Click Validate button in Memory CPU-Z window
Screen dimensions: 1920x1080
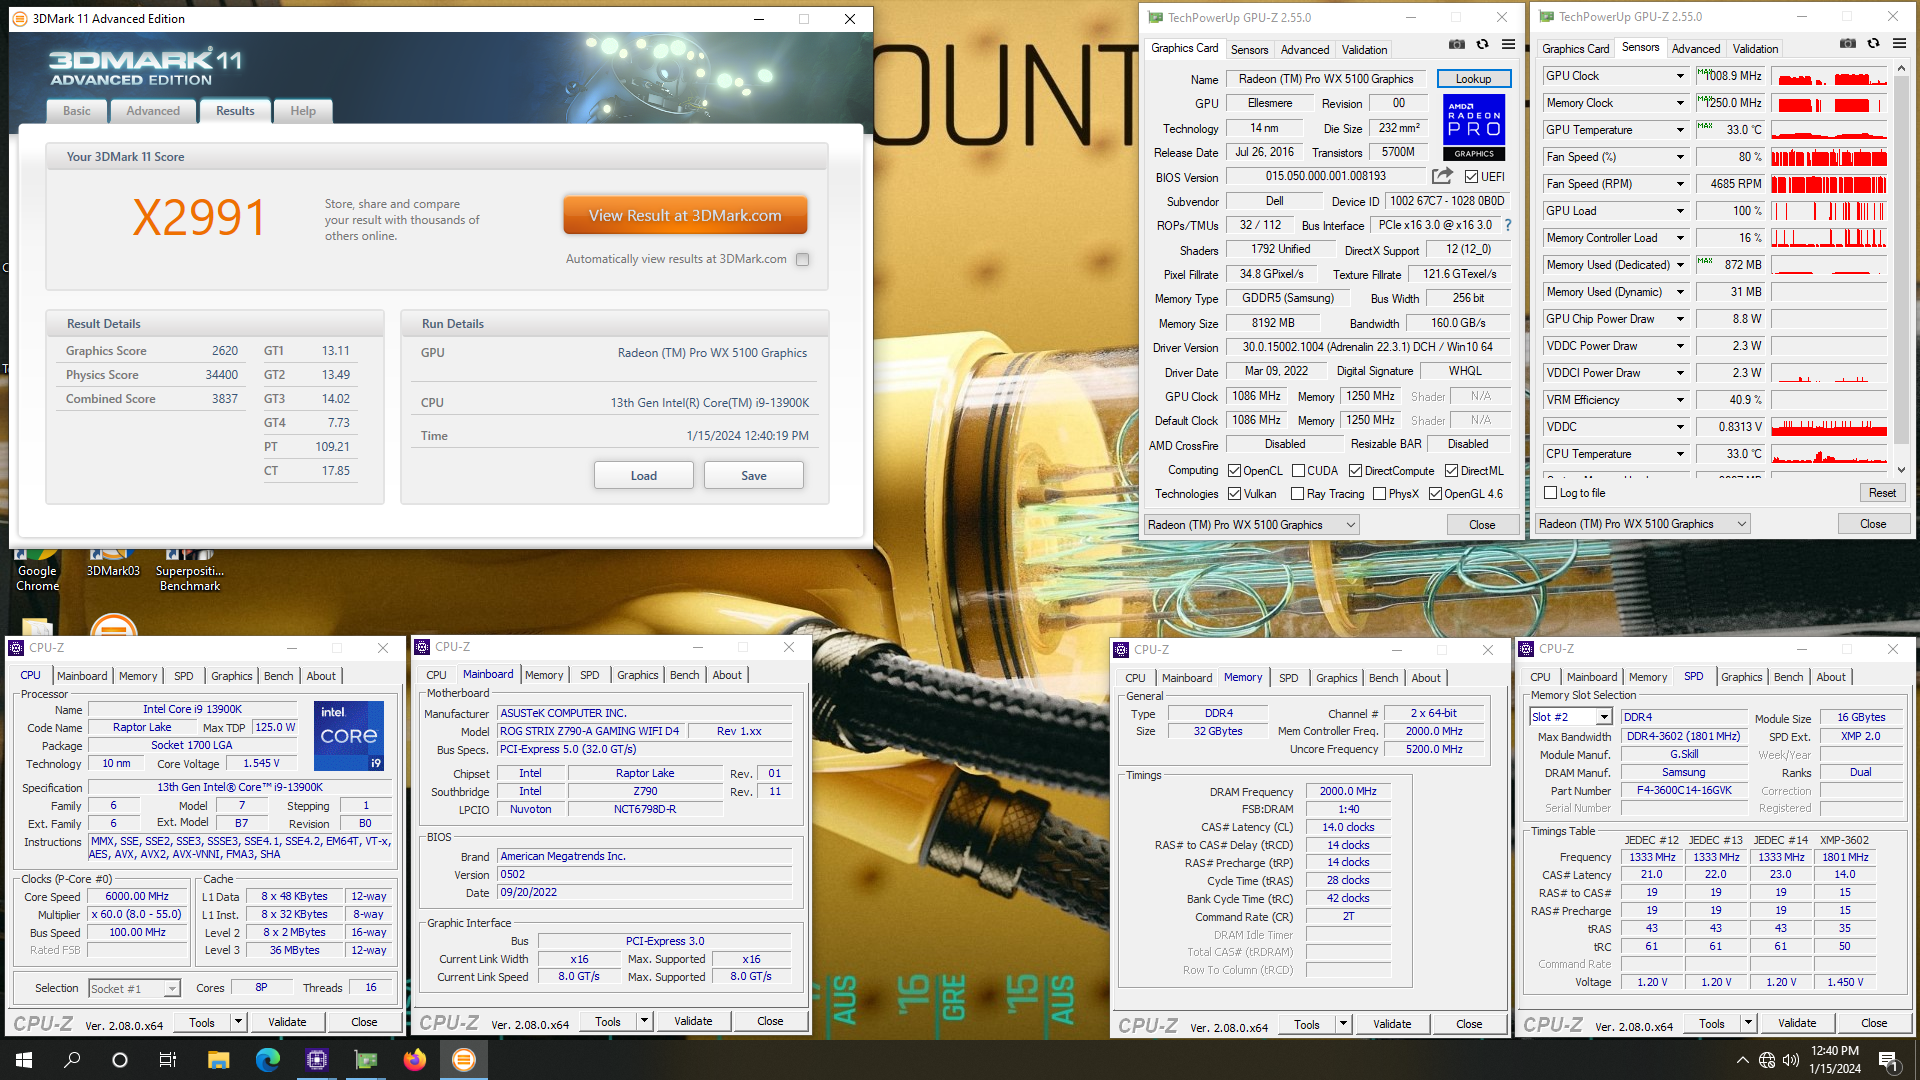pyautogui.click(x=1392, y=1024)
